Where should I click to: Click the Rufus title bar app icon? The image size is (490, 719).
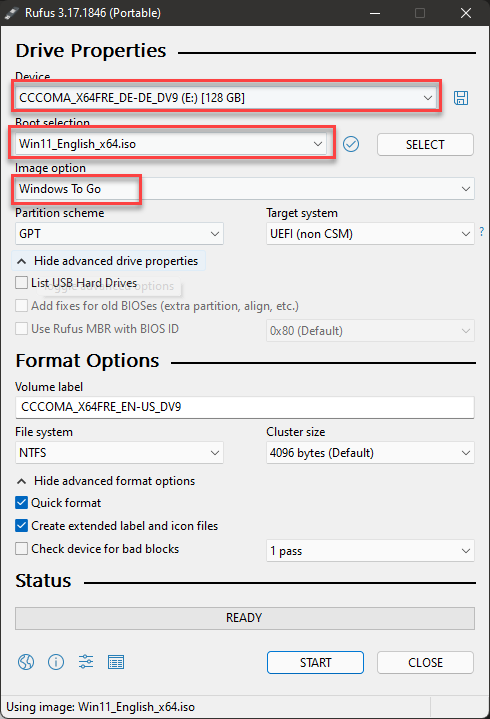click(11, 13)
